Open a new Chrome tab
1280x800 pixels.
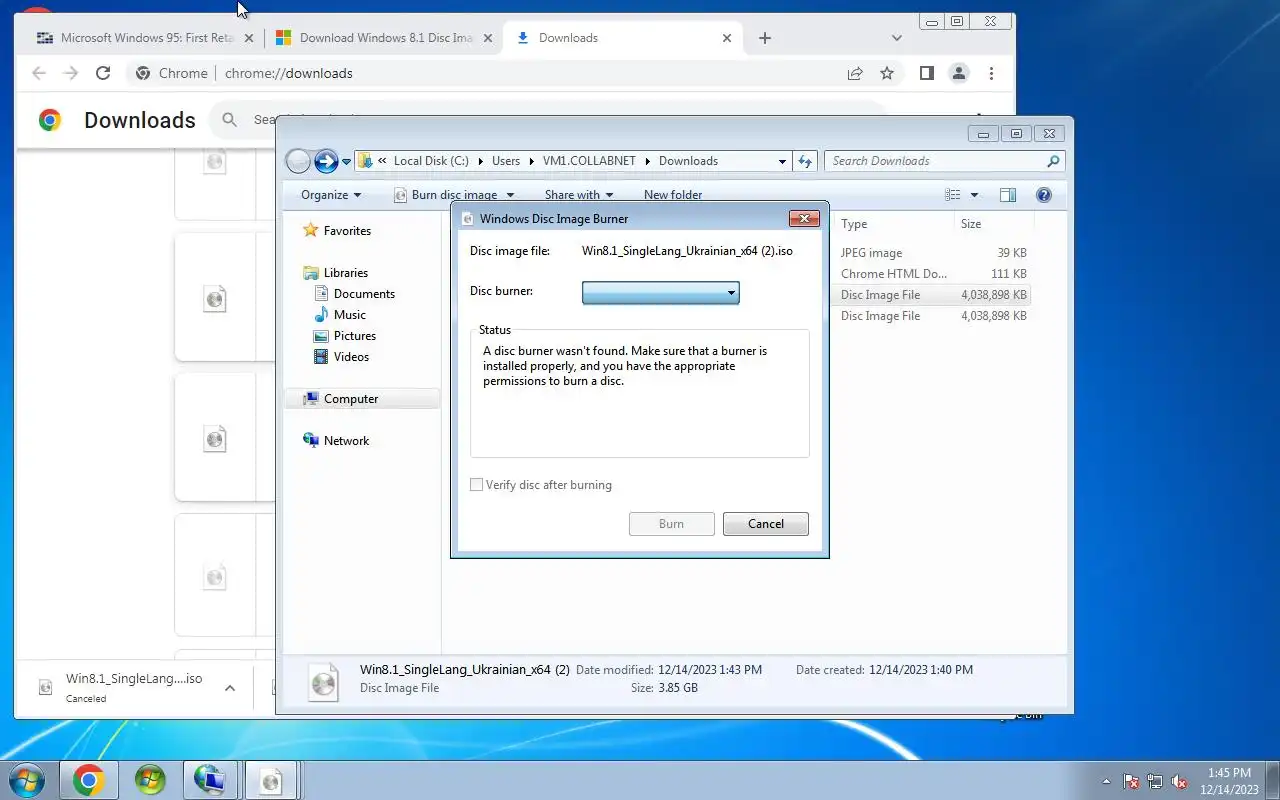tap(765, 38)
